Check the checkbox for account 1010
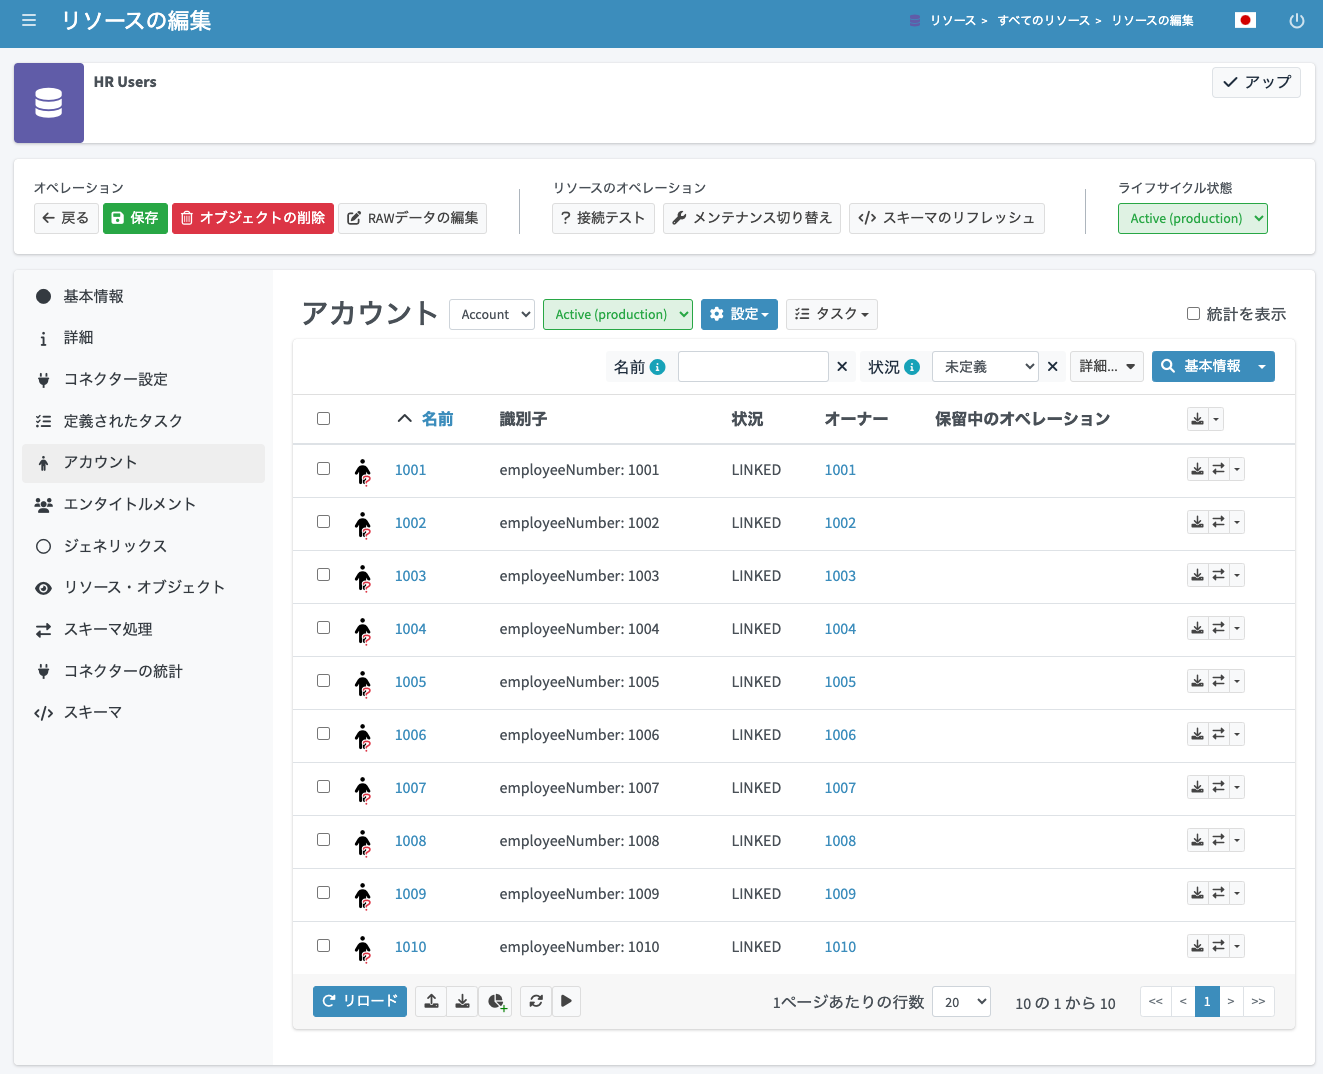The height and width of the screenshot is (1074, 1323). 323,945
